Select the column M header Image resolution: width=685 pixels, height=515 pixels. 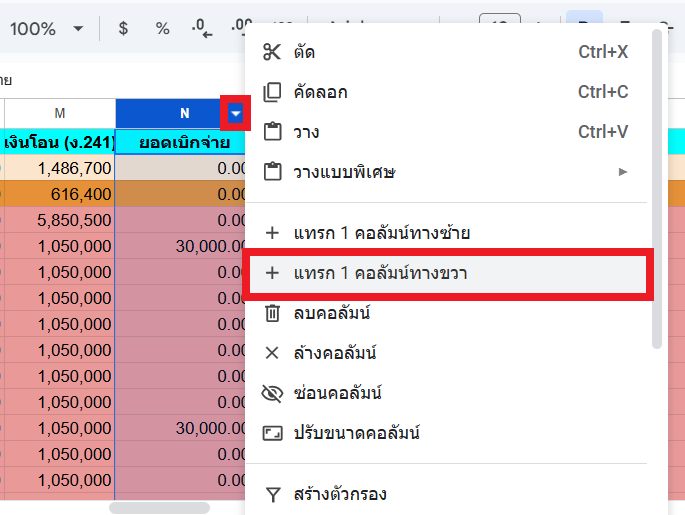(60, 114)
